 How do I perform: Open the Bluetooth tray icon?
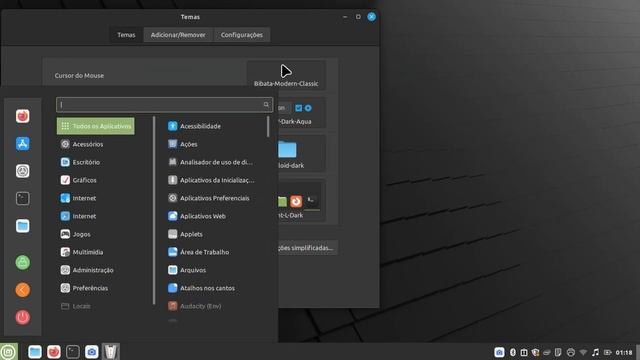tap(513, 352)
